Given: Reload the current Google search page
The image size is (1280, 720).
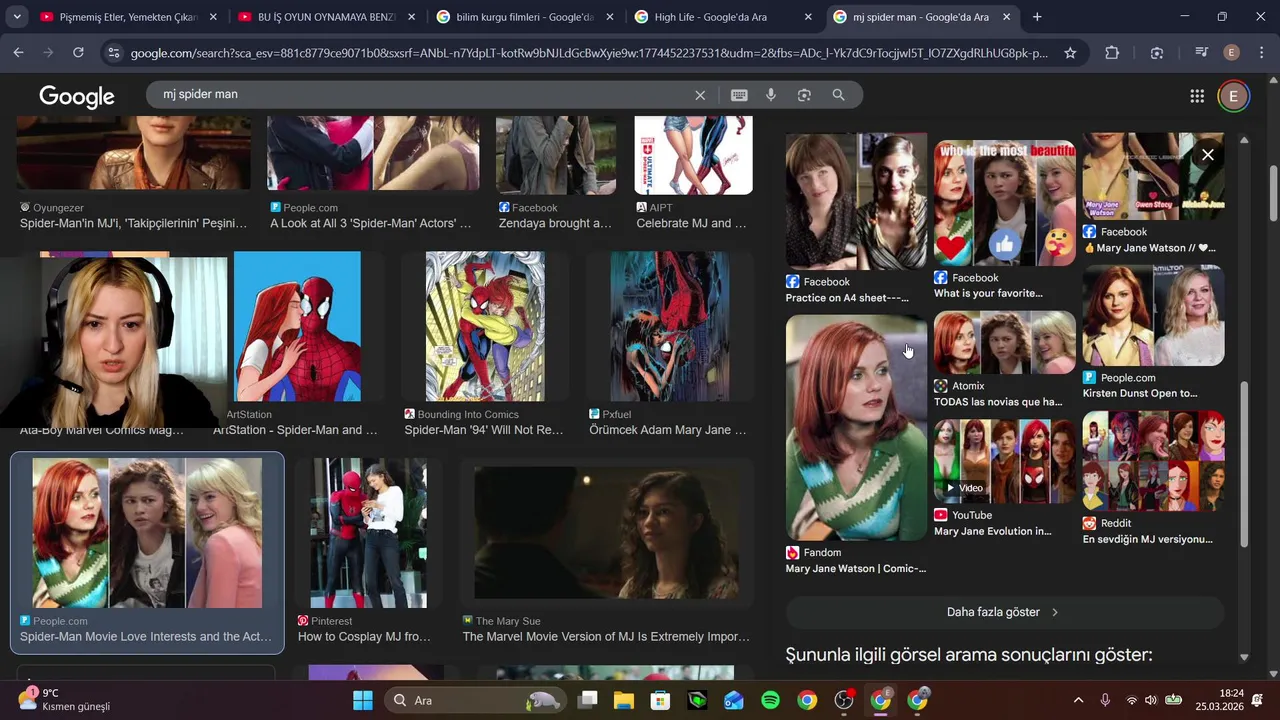Looking at the screenshot, I should pos(78,53).
